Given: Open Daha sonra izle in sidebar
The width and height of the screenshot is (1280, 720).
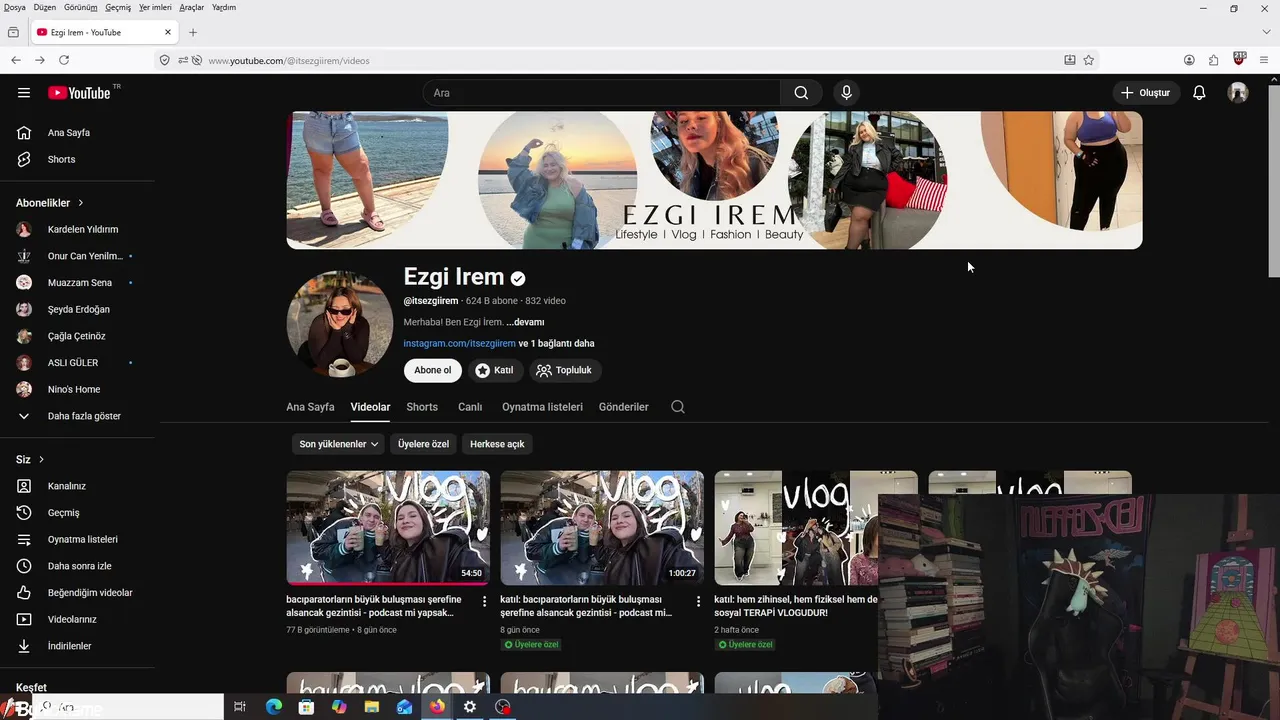Looking at the screenshot, I should coord(77,566).
